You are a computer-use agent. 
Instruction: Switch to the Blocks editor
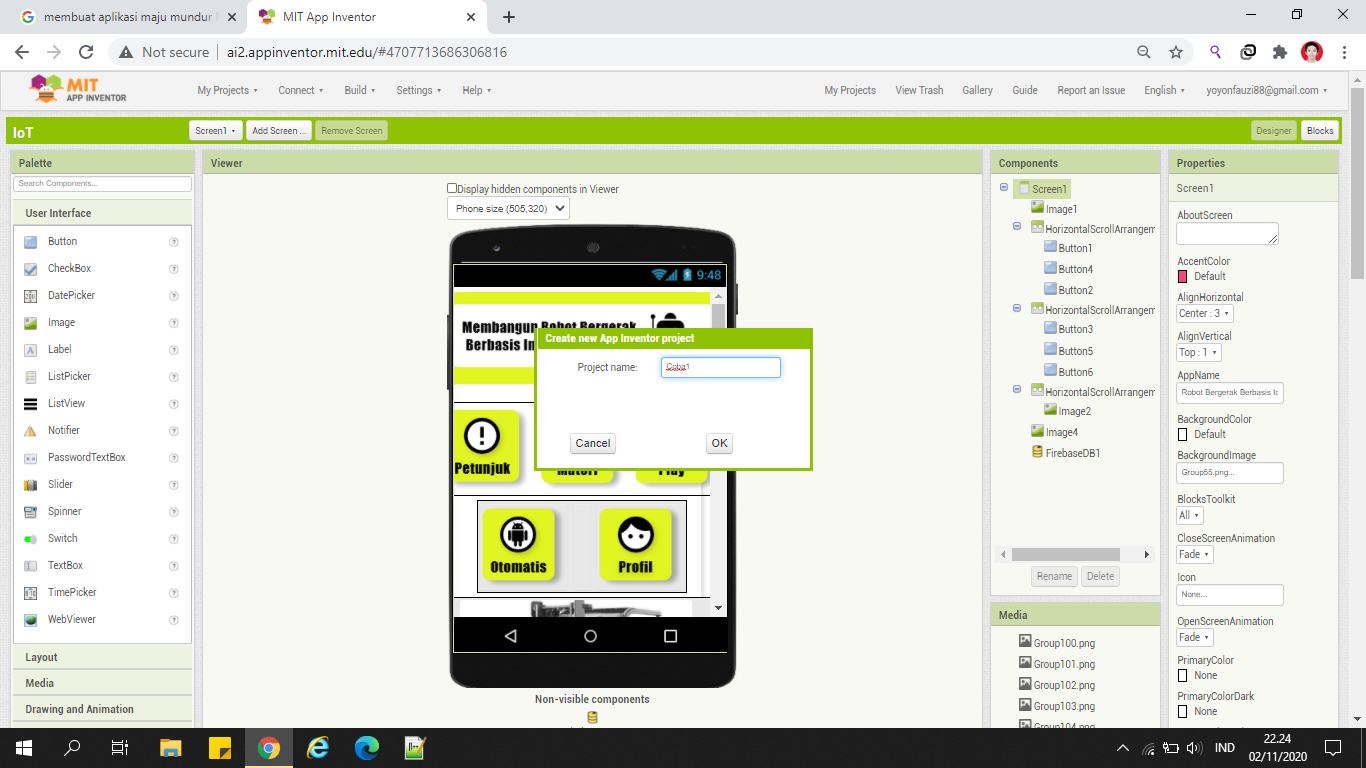click(x=1320, y=131)
